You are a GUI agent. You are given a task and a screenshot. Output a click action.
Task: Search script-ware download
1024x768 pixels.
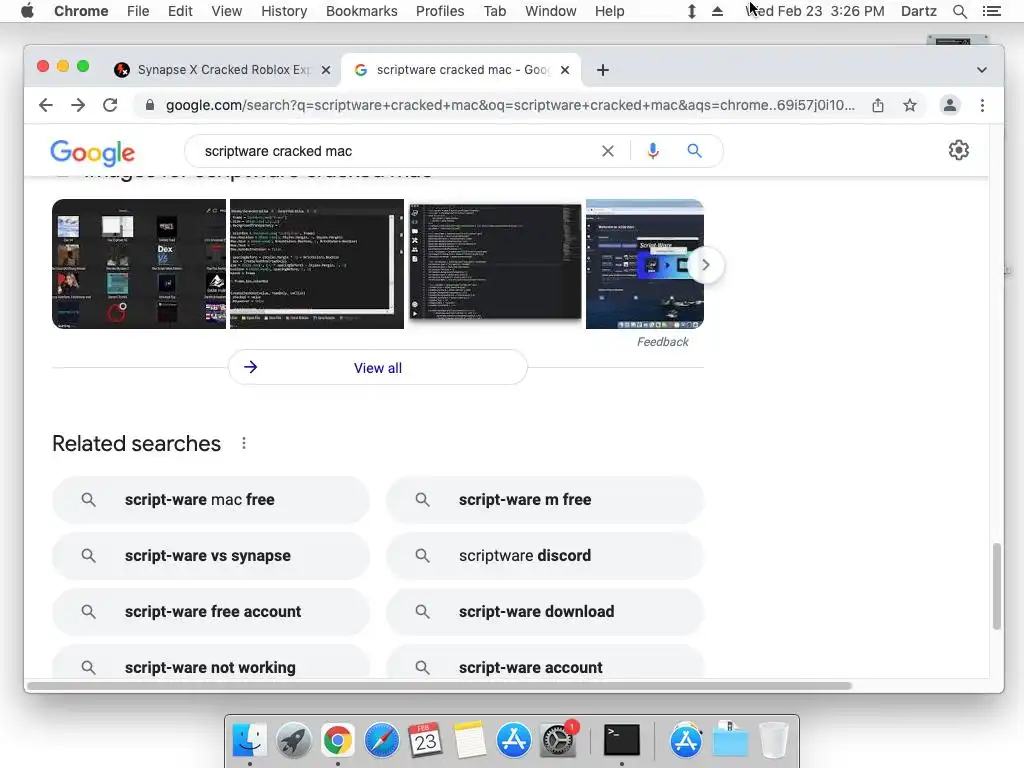tap(545, 612)
